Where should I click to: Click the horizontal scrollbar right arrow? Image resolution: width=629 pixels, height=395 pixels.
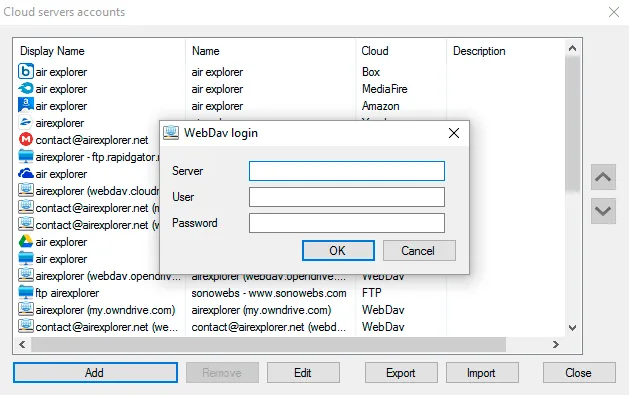(556, 344)
